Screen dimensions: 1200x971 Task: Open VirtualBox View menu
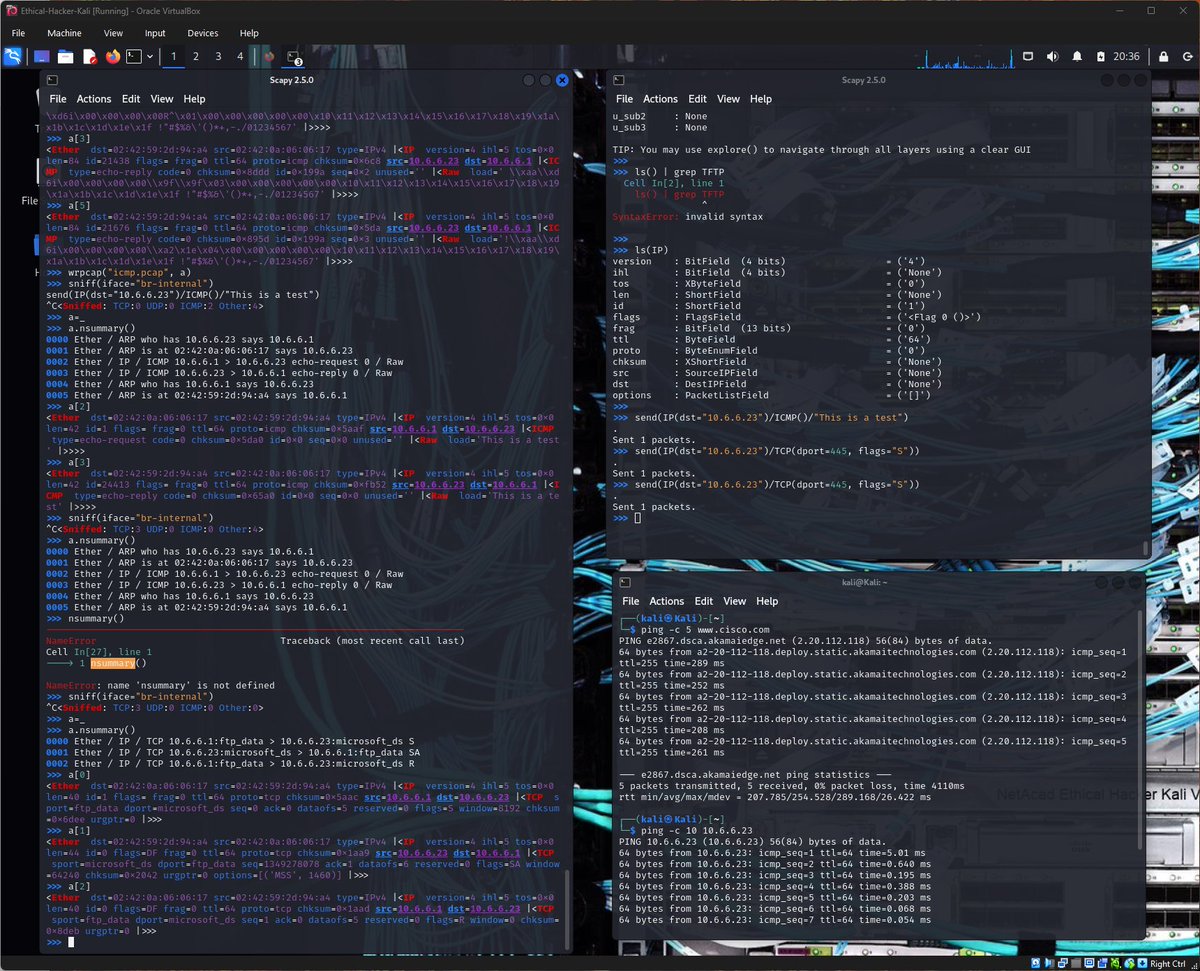point(113,33)
